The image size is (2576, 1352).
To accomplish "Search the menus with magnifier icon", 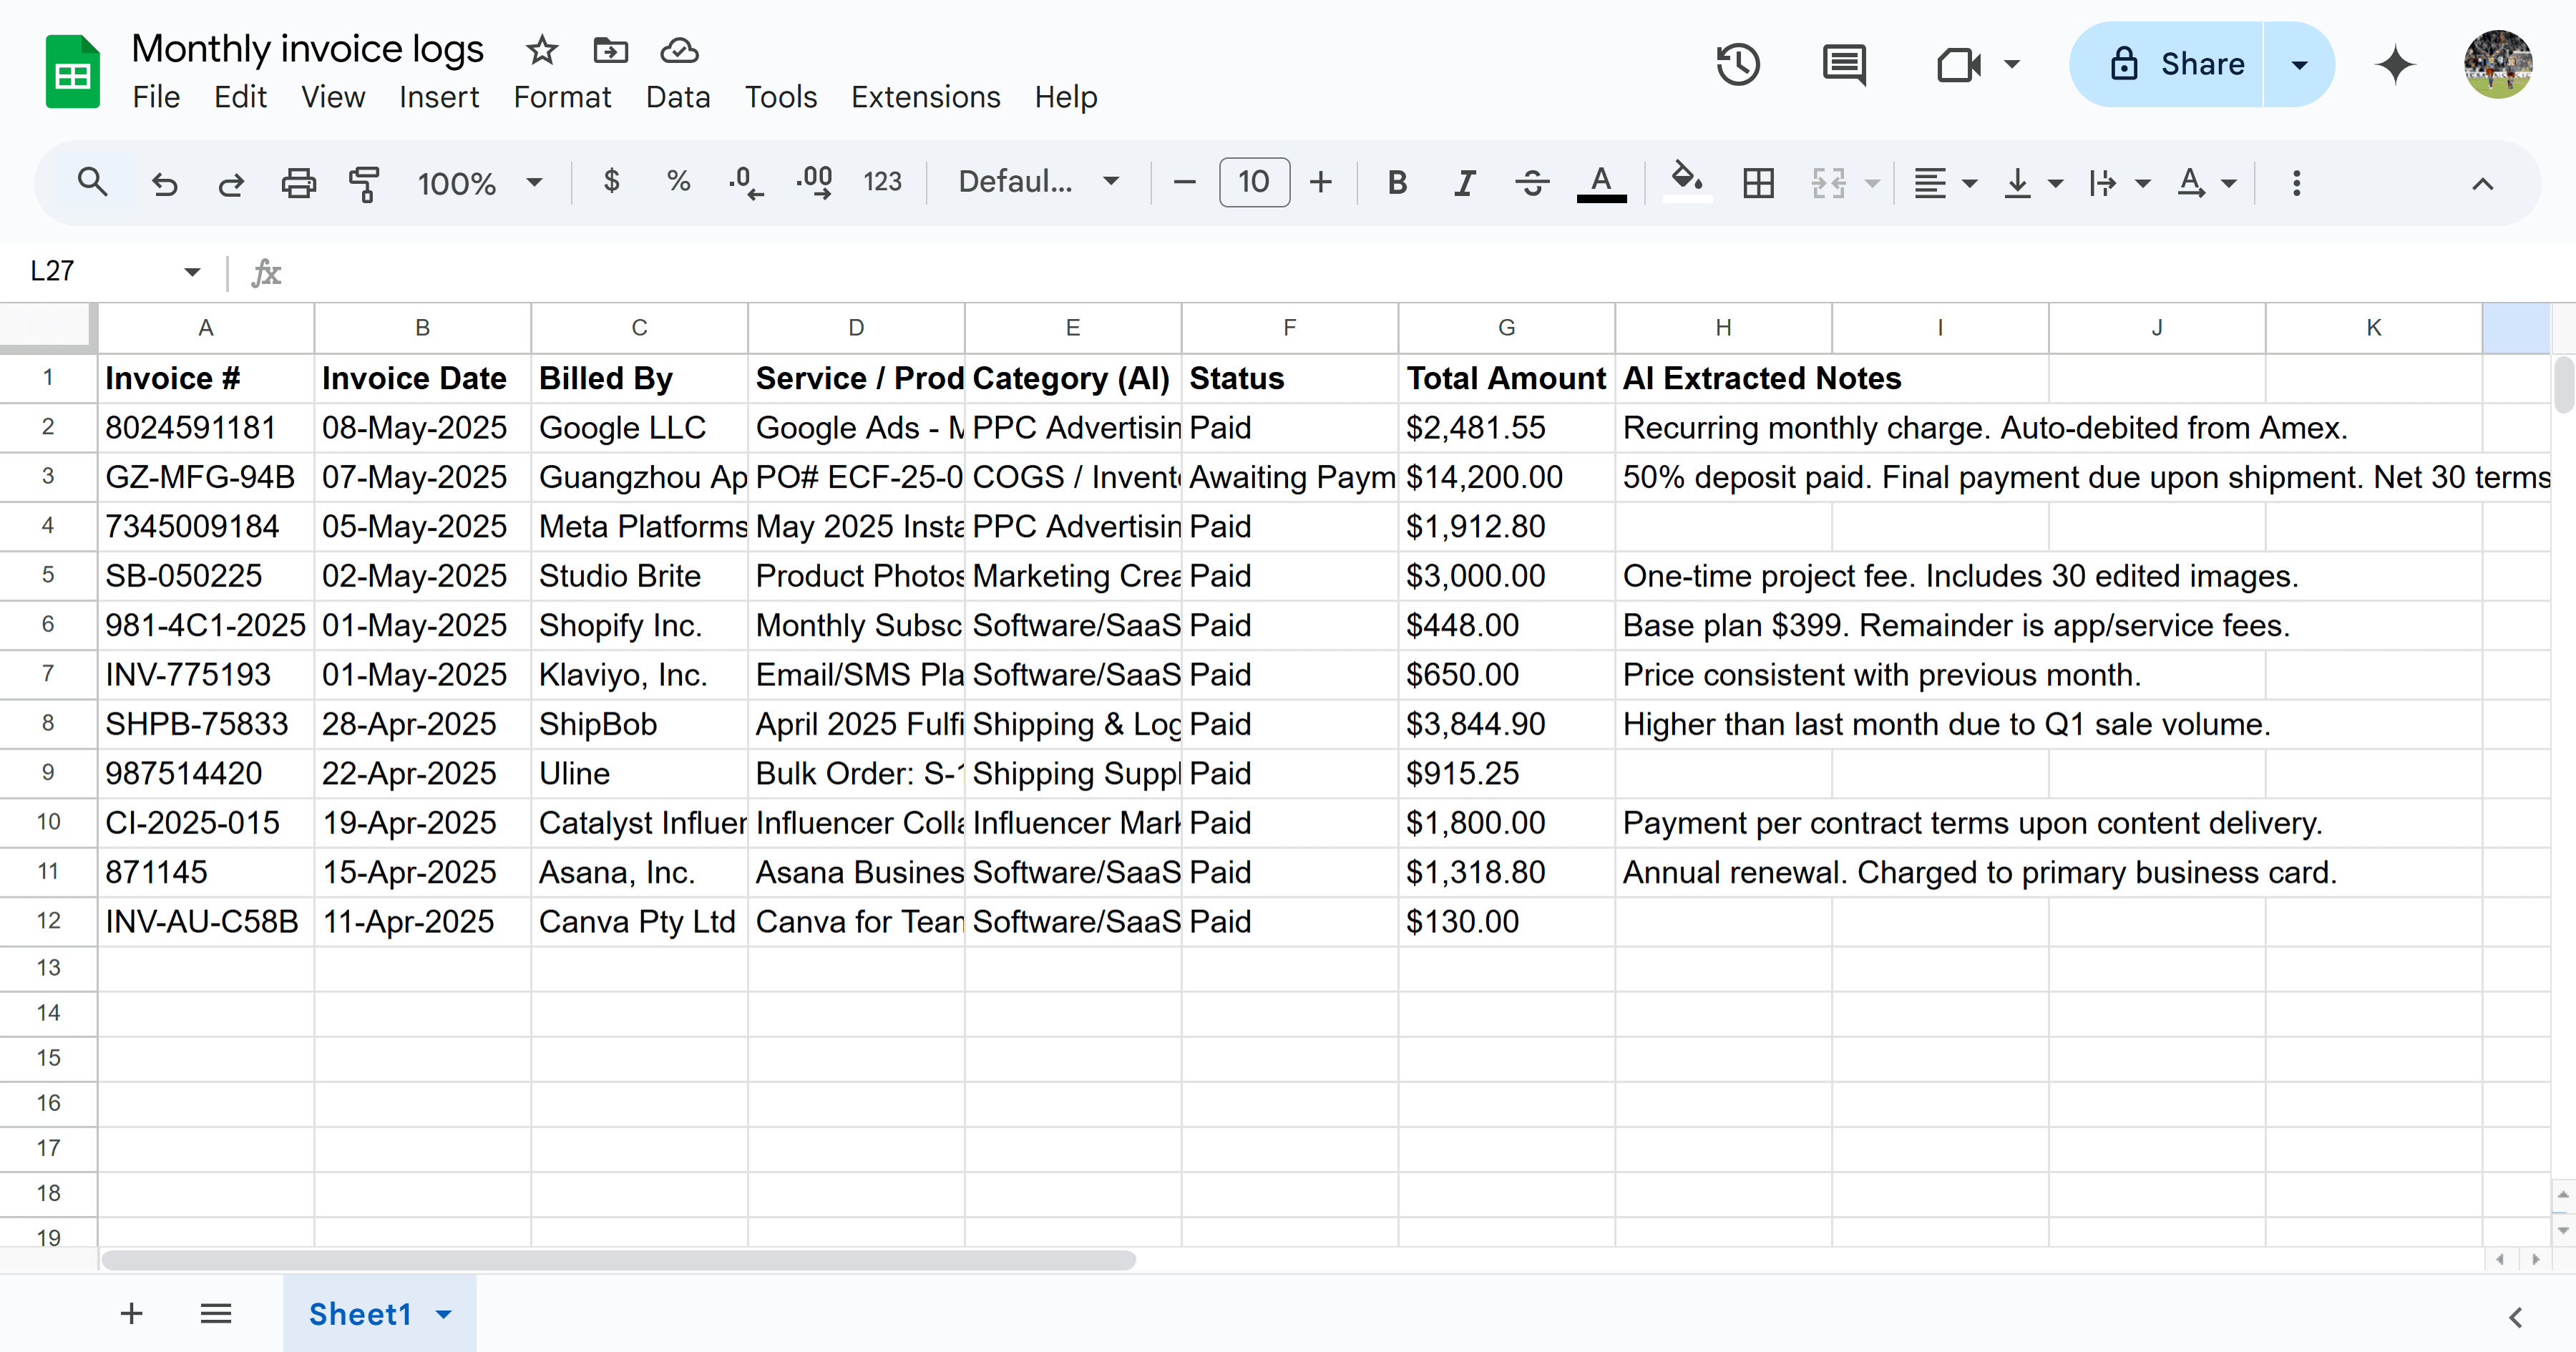I will pyautogui.click(x=92, y=182).
